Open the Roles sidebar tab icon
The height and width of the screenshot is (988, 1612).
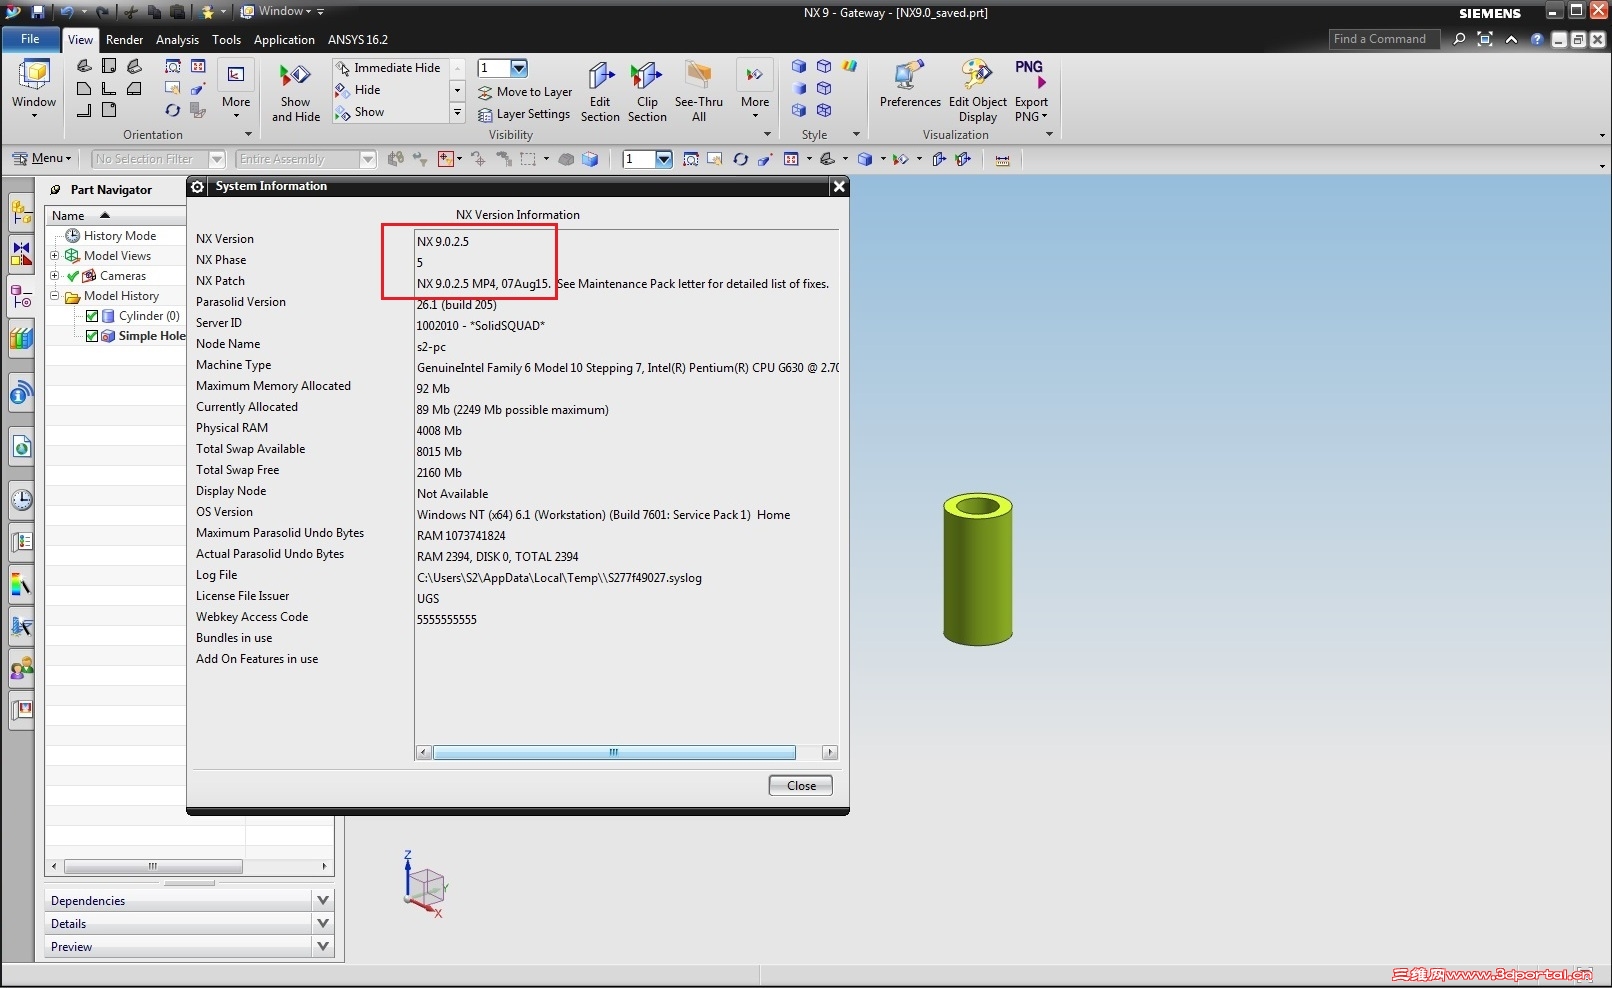click(x=21, y=667)
